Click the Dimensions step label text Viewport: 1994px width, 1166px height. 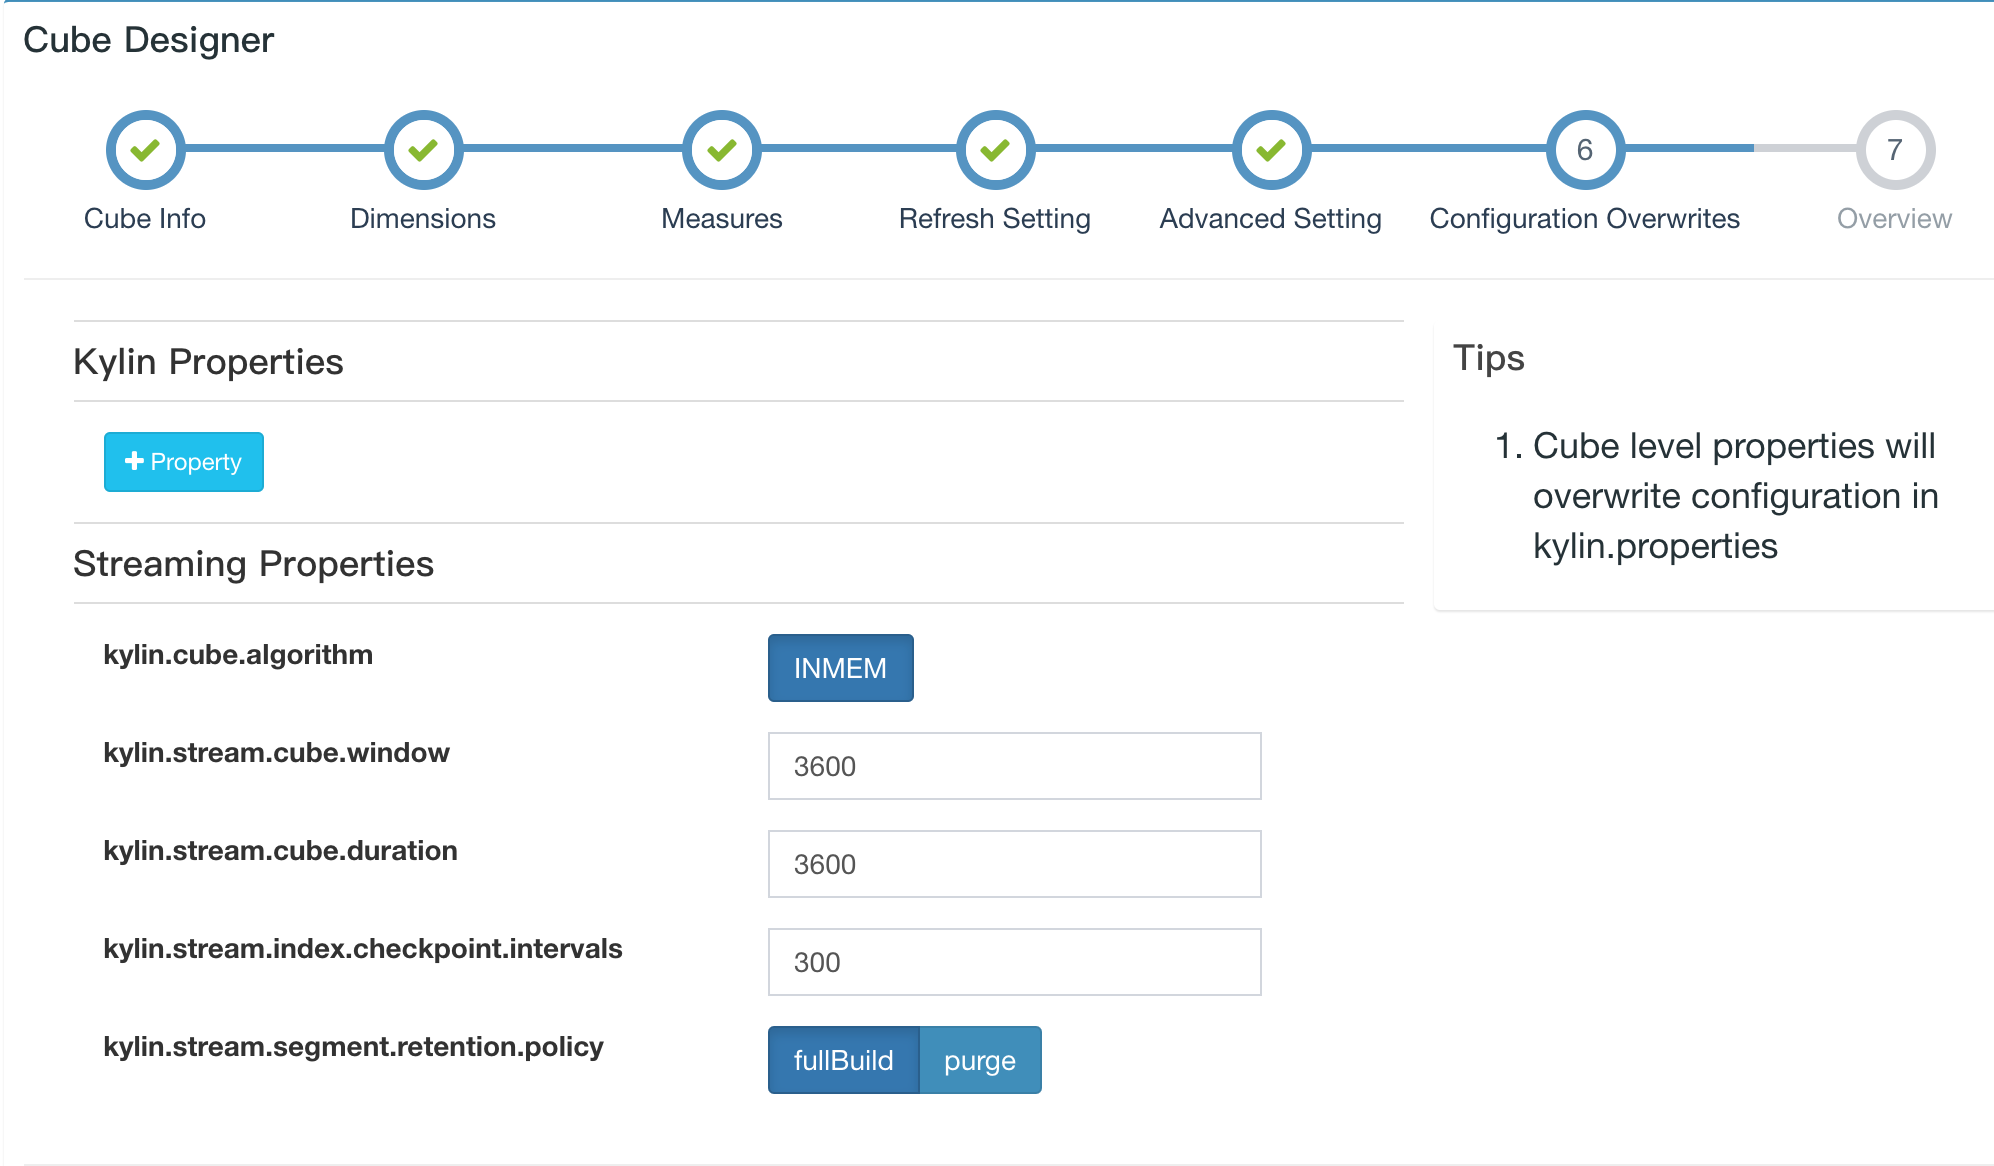coord(422,219)
